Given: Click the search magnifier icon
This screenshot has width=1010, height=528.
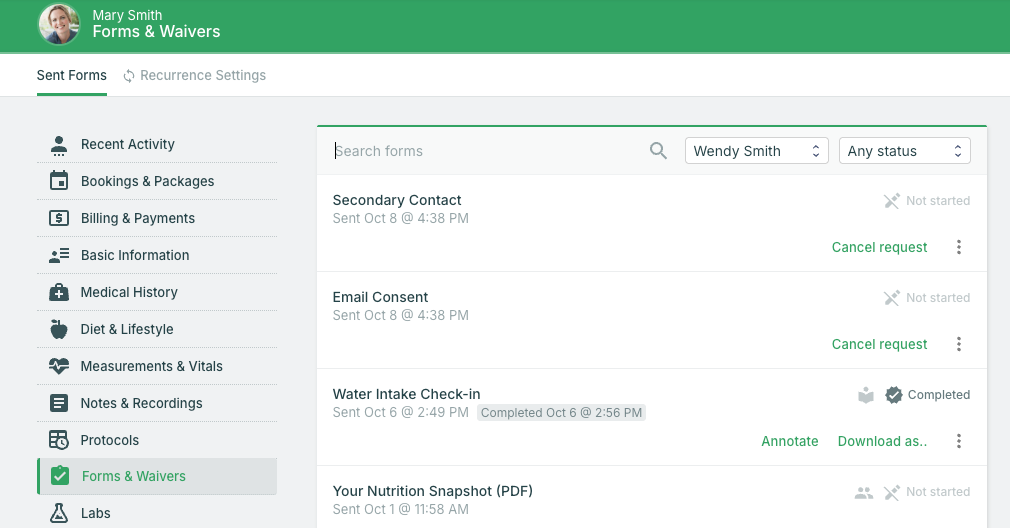Looking at the screenshot, I should click(658, 151).
